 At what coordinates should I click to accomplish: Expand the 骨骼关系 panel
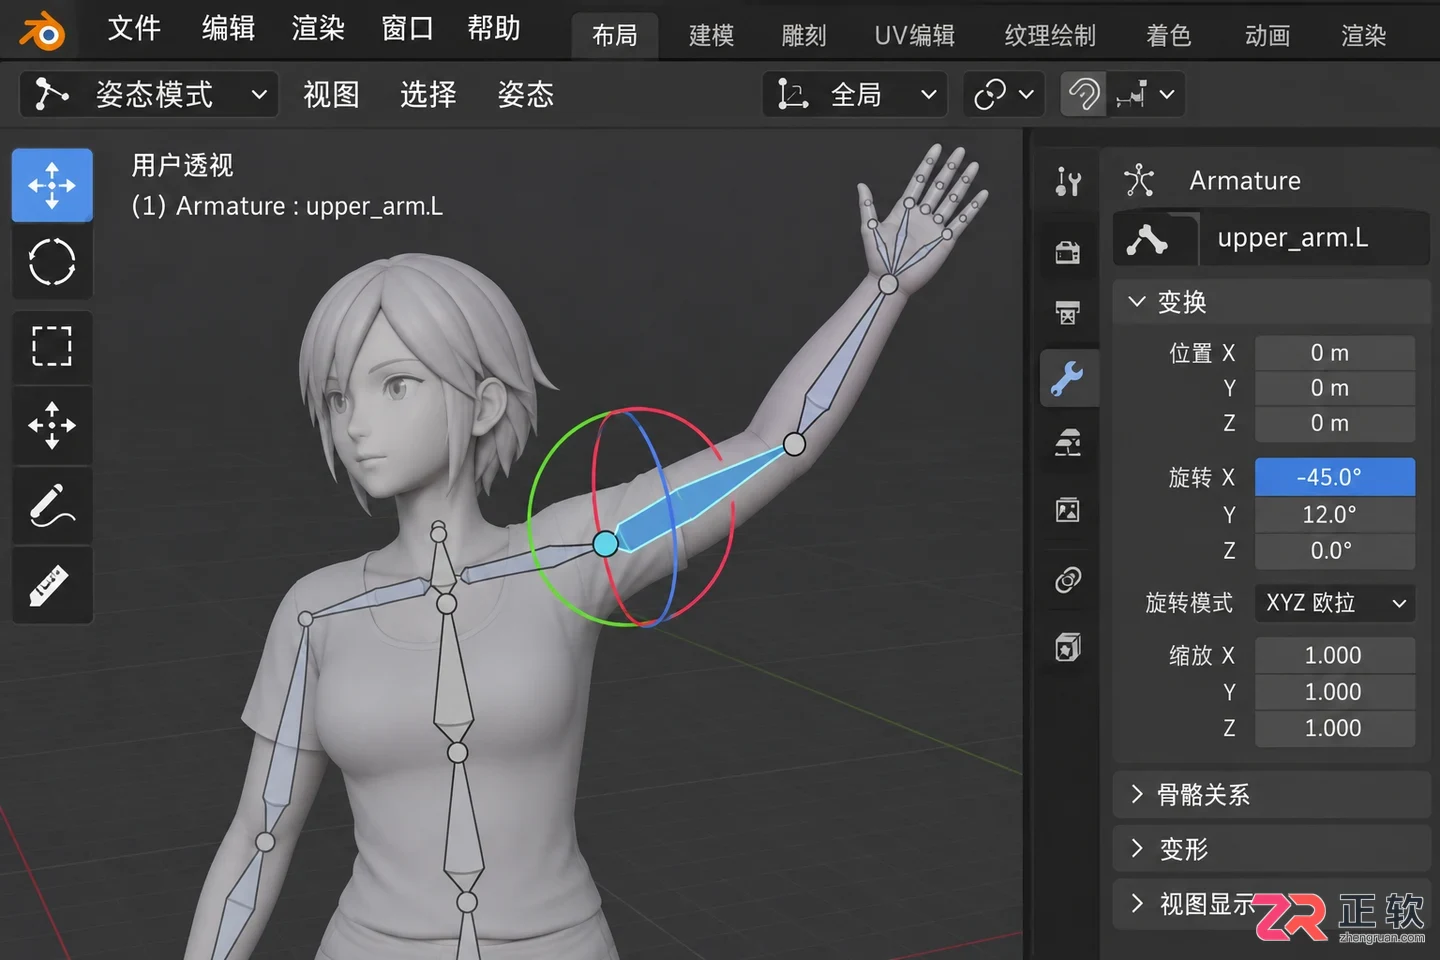click(x=1271, y=795)
